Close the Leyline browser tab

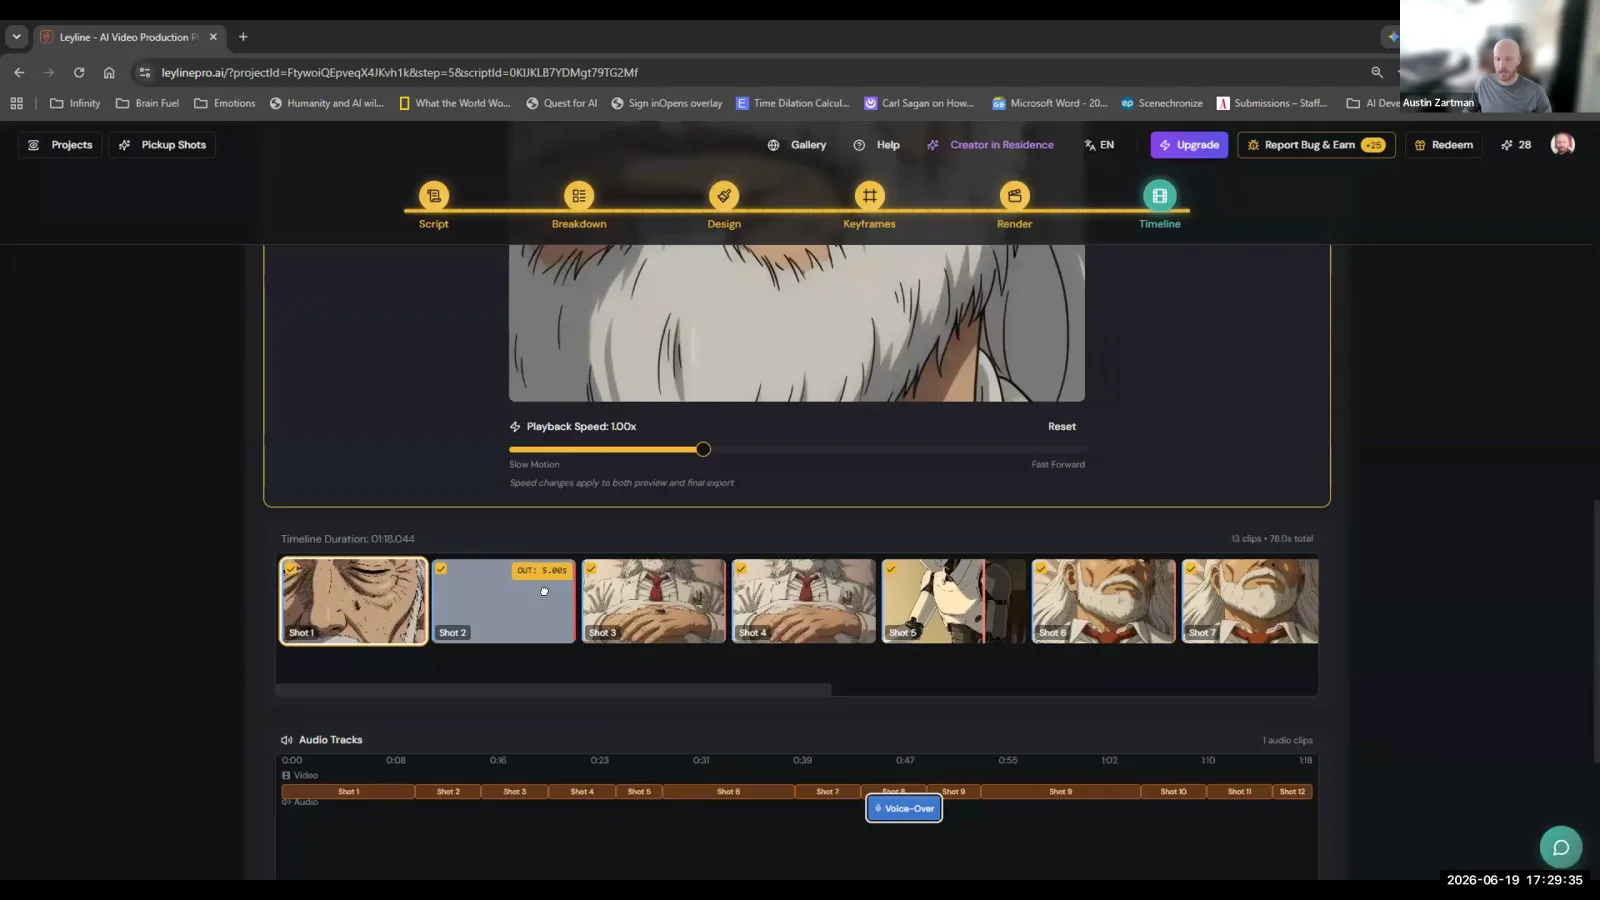213,37
